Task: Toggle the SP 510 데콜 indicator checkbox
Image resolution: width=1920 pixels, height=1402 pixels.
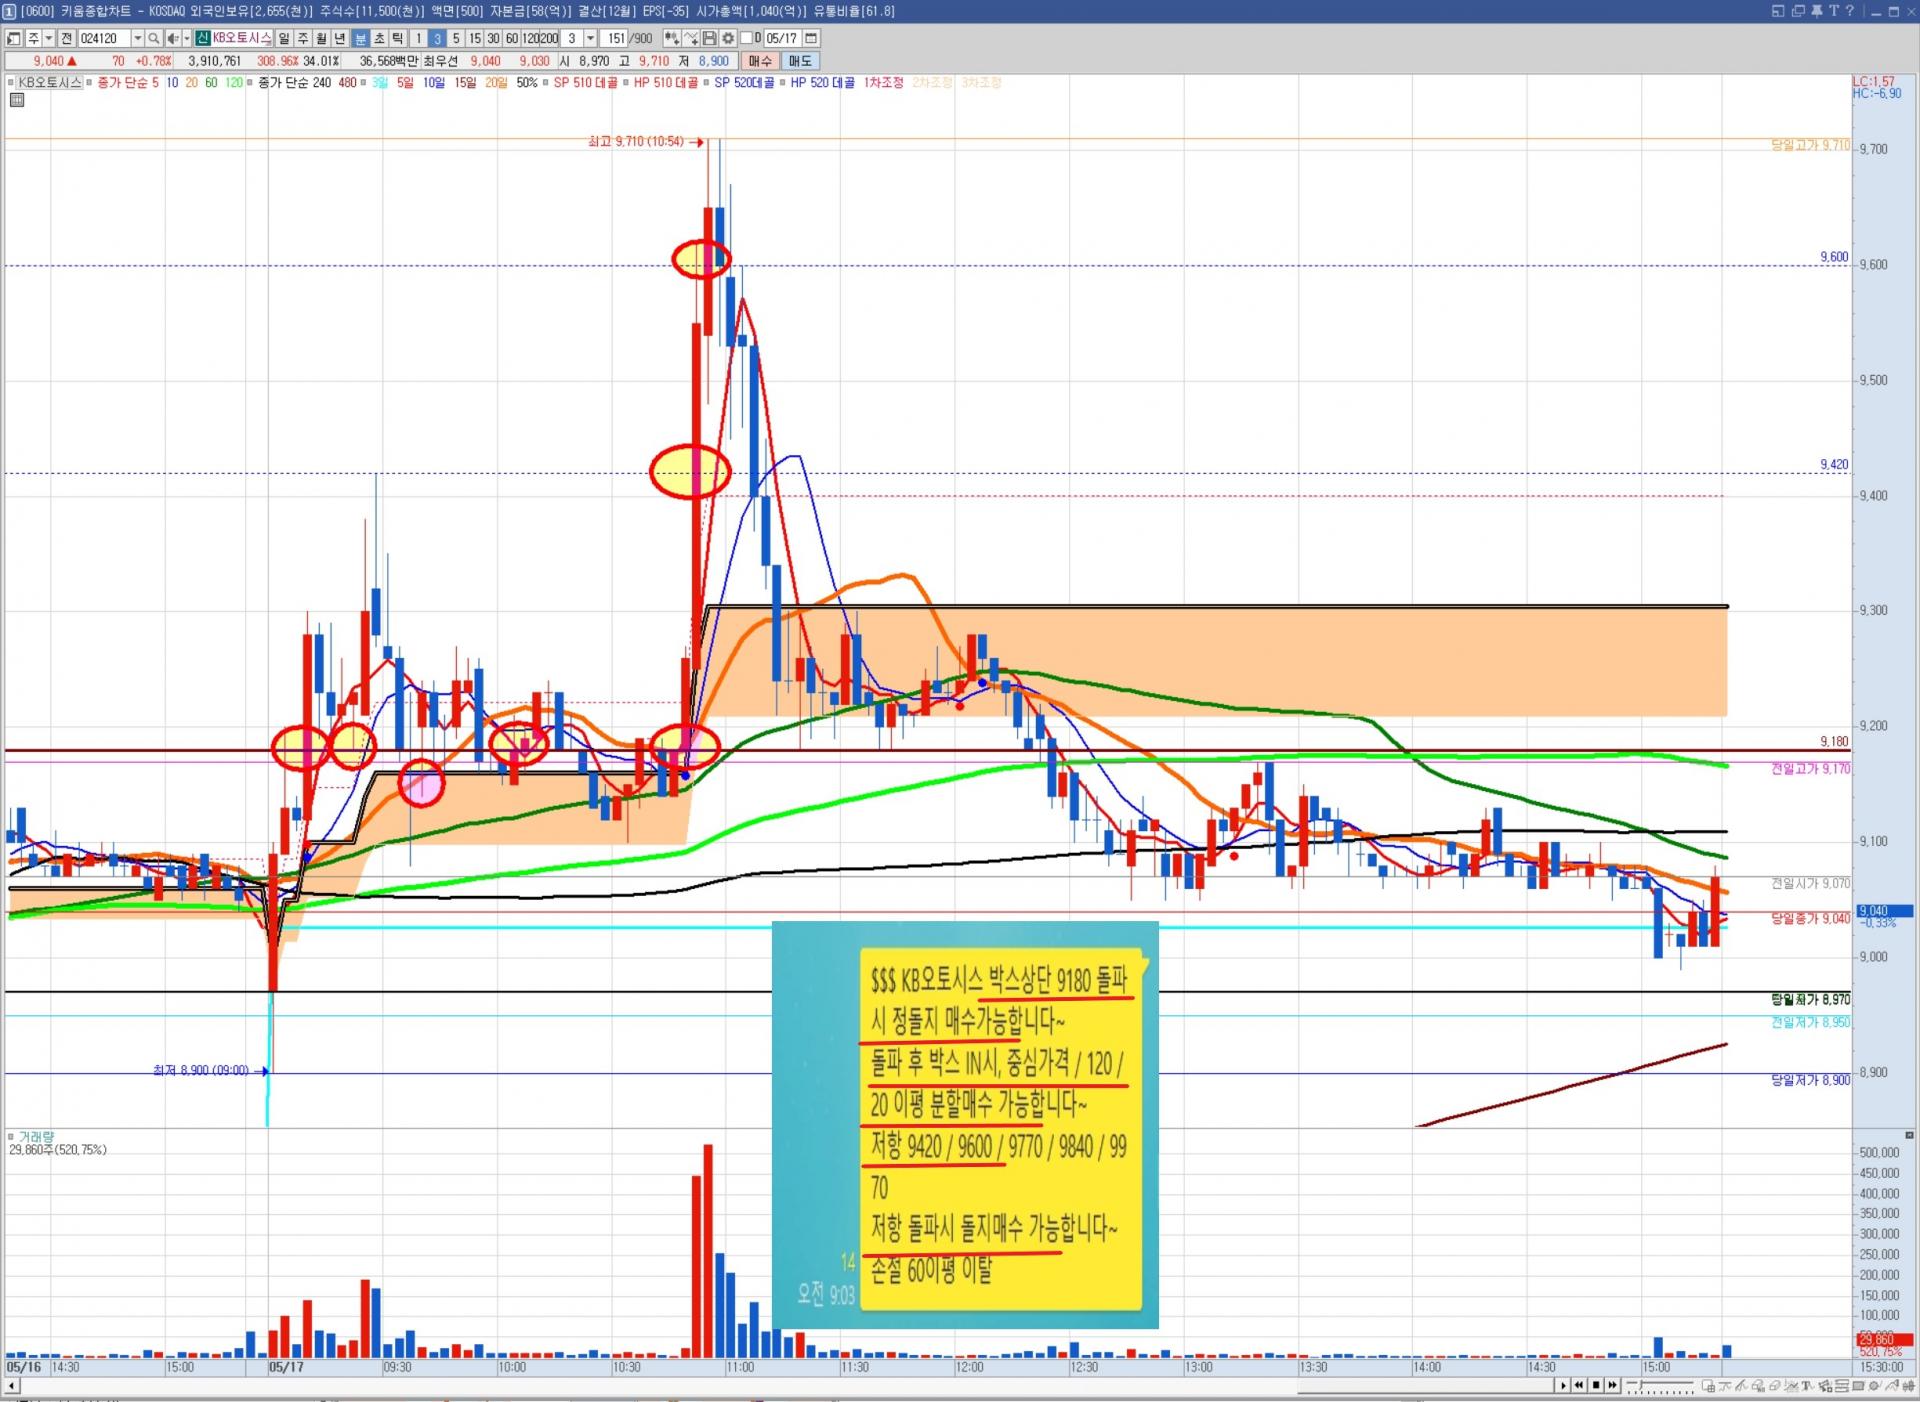Action: (546, 83)
